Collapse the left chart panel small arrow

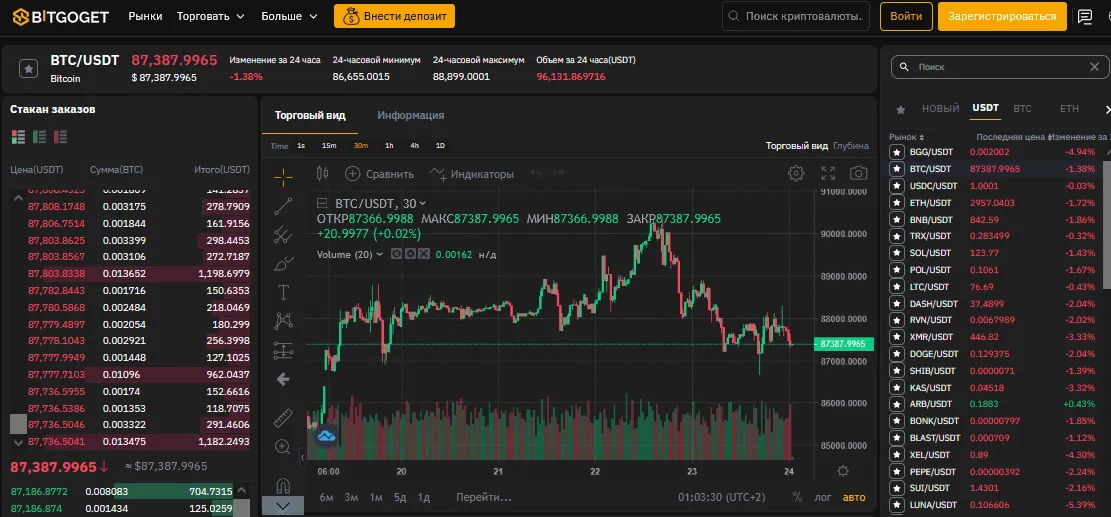pos(303,458)
